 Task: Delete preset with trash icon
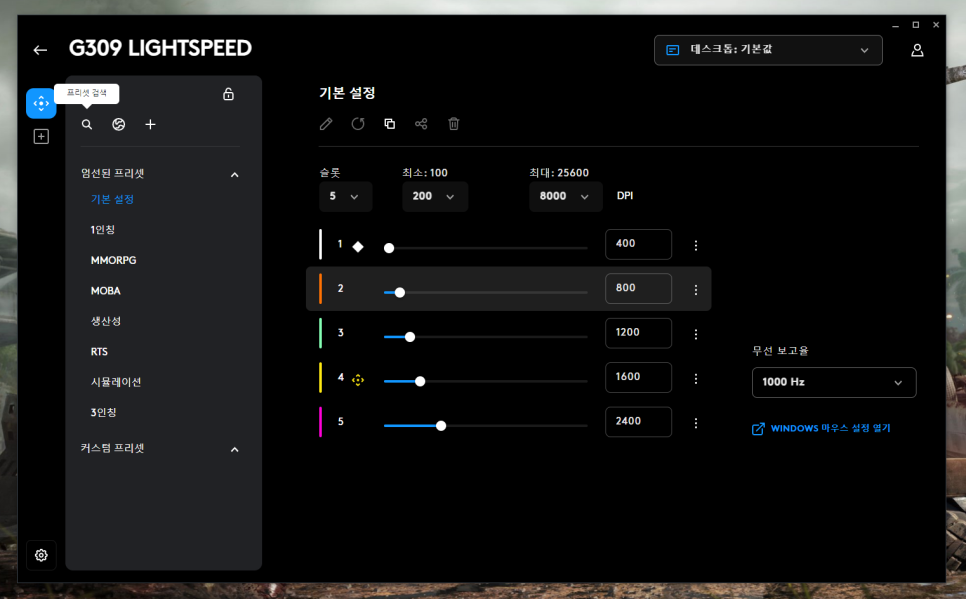pyautogui.click(x=454, y=124)
